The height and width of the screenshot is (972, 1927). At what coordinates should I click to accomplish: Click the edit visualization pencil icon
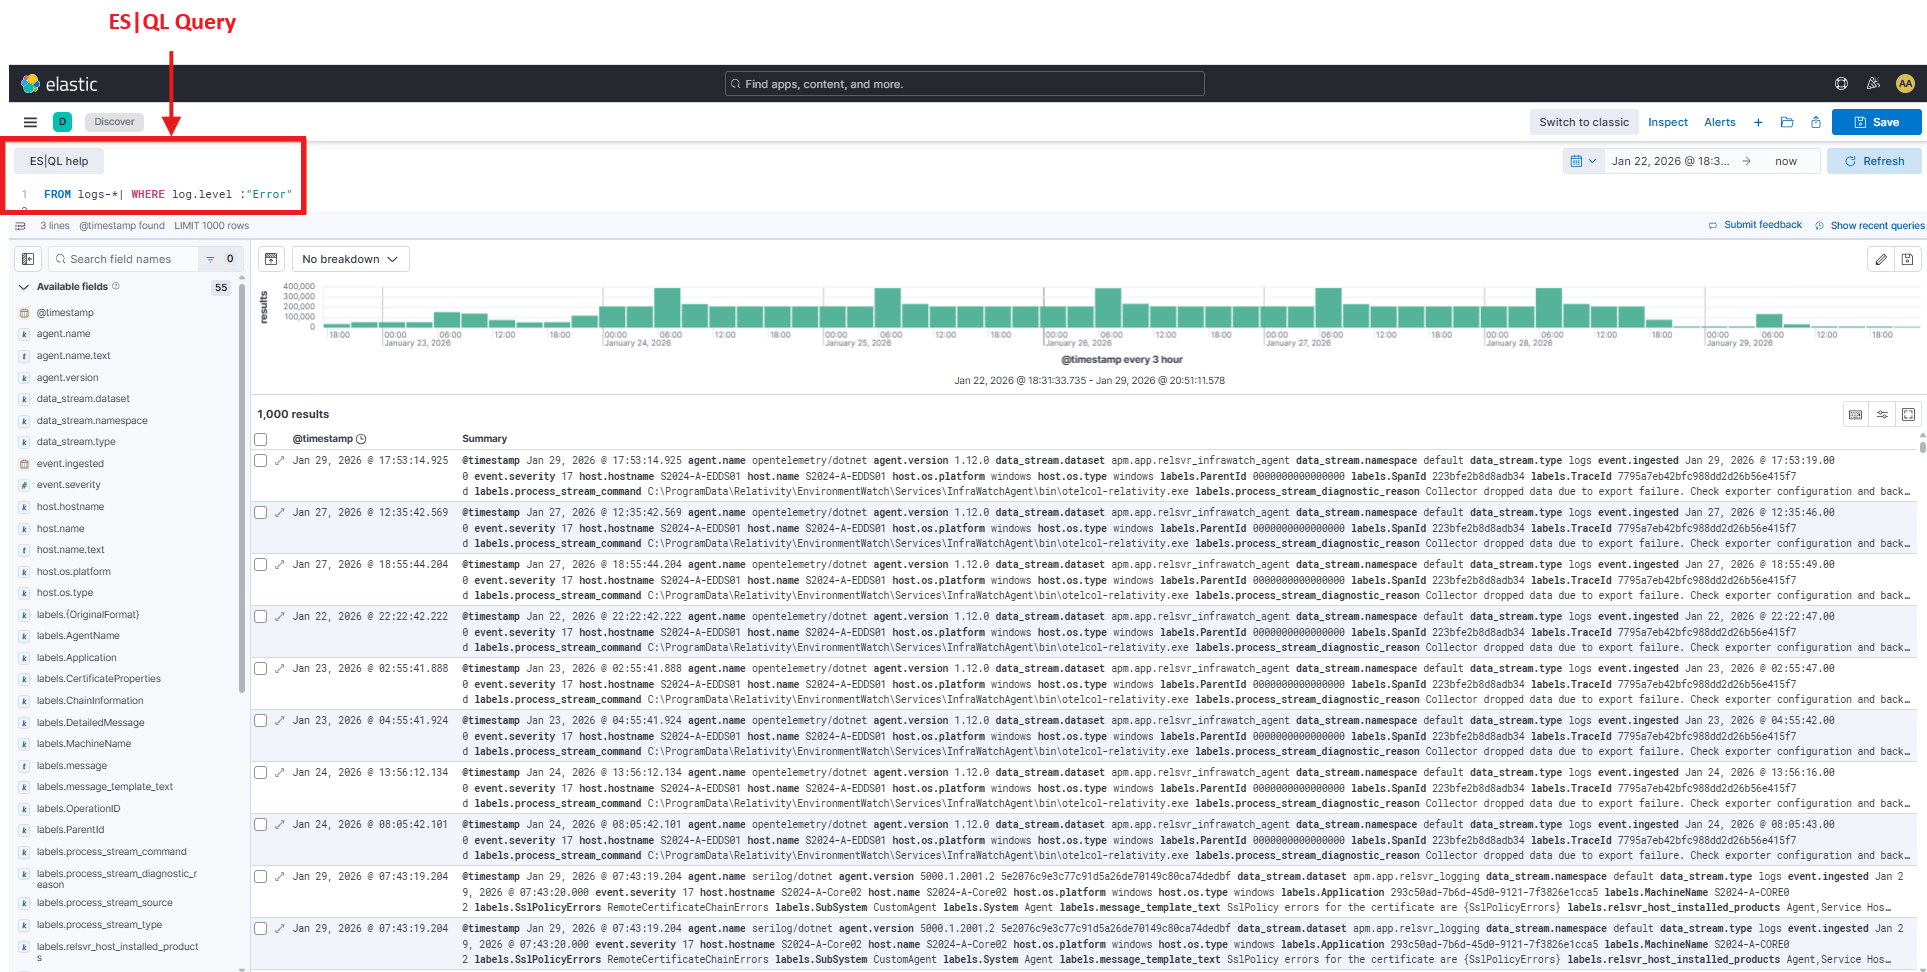[x=1881, y=259]
